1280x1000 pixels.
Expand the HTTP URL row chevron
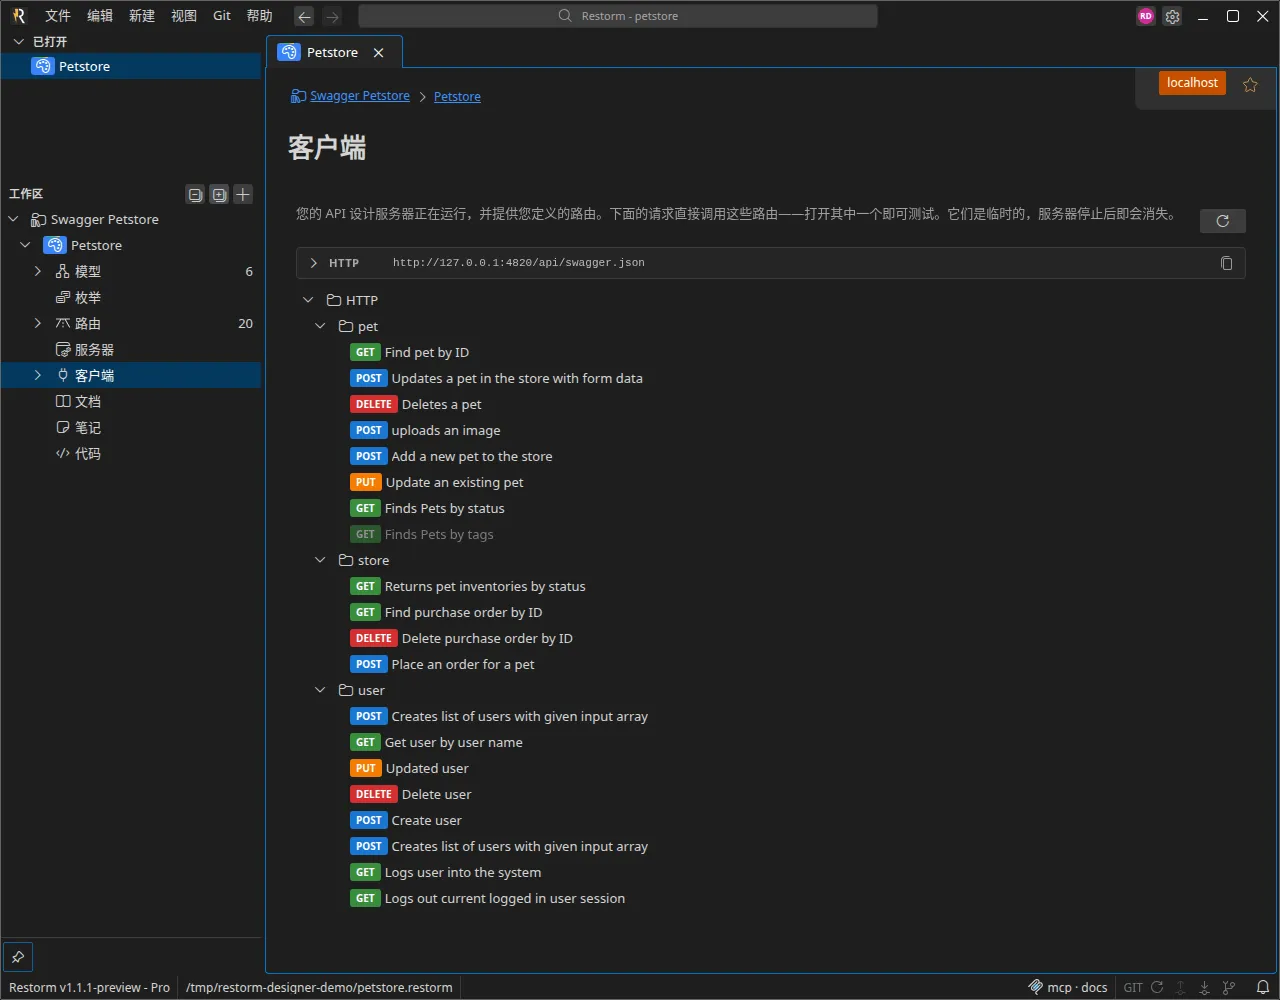tap(314, 263)
